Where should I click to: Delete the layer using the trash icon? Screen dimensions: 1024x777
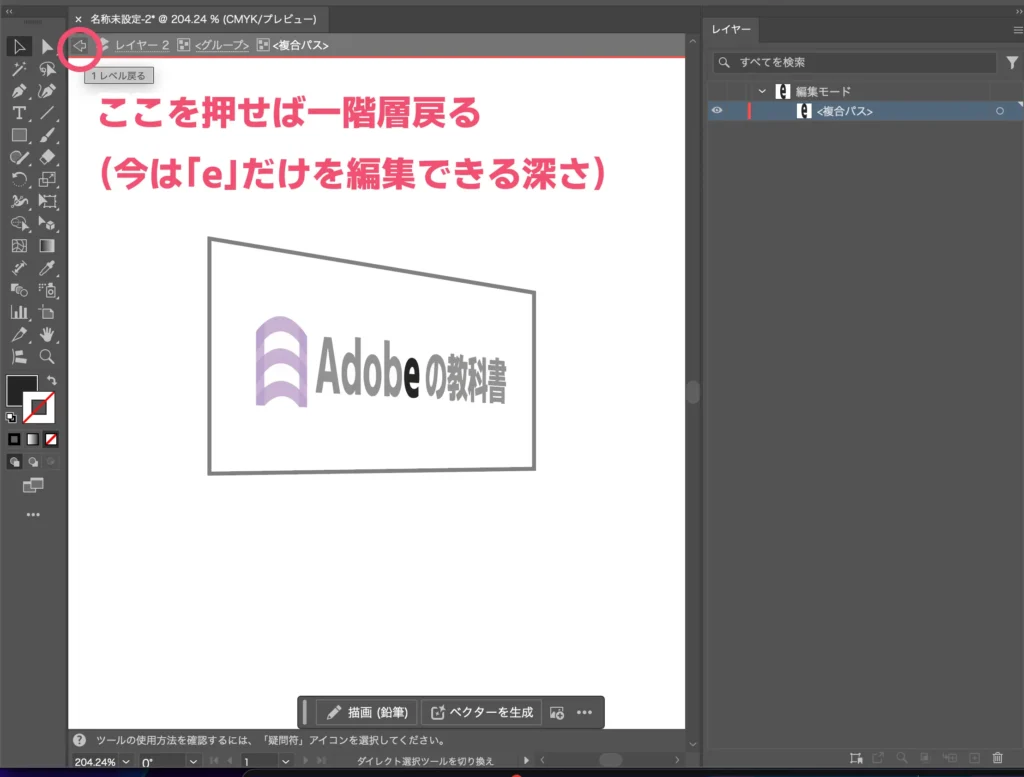(997, 758)
